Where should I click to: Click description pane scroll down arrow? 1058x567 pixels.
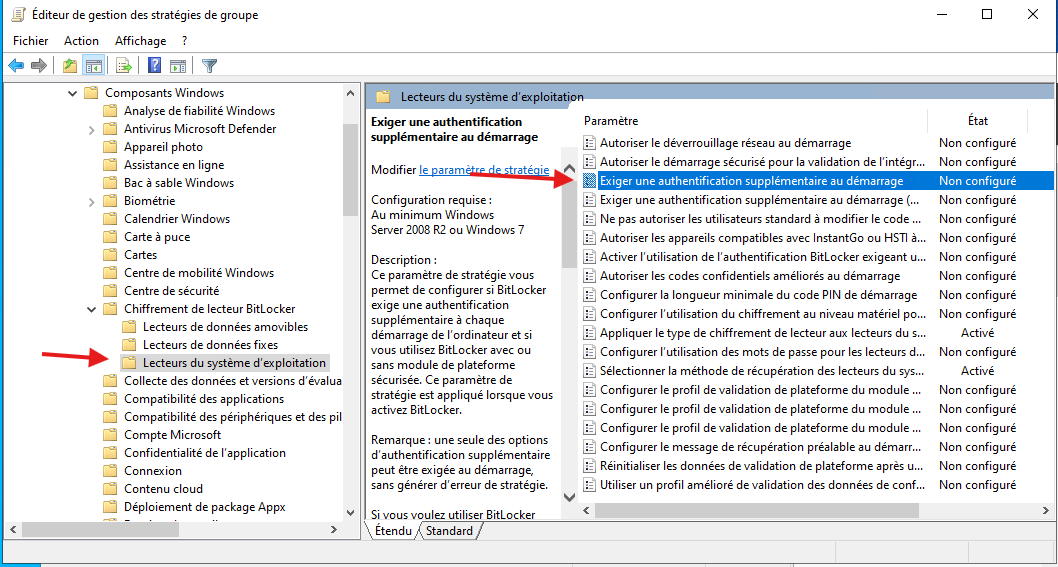[569, 497]
